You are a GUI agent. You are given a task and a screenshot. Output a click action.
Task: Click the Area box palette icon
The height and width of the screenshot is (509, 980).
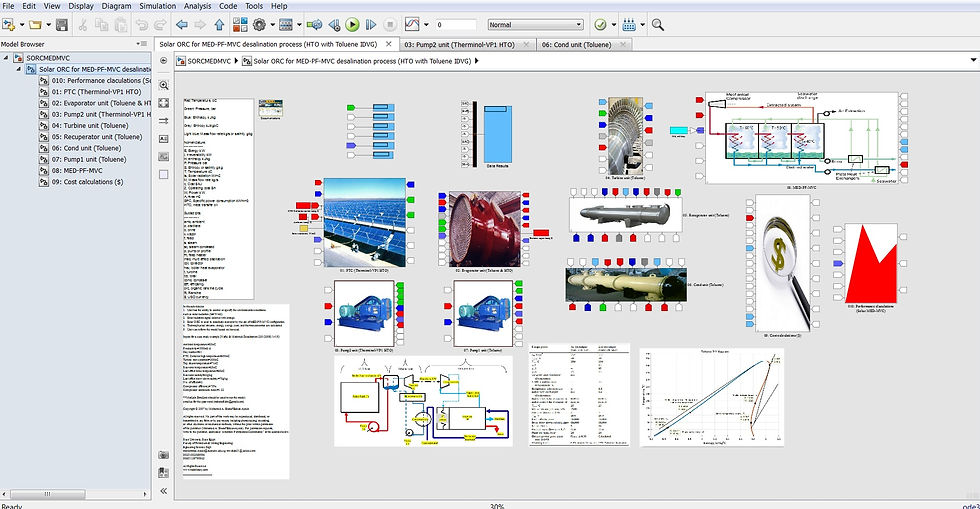click(164, 174)
